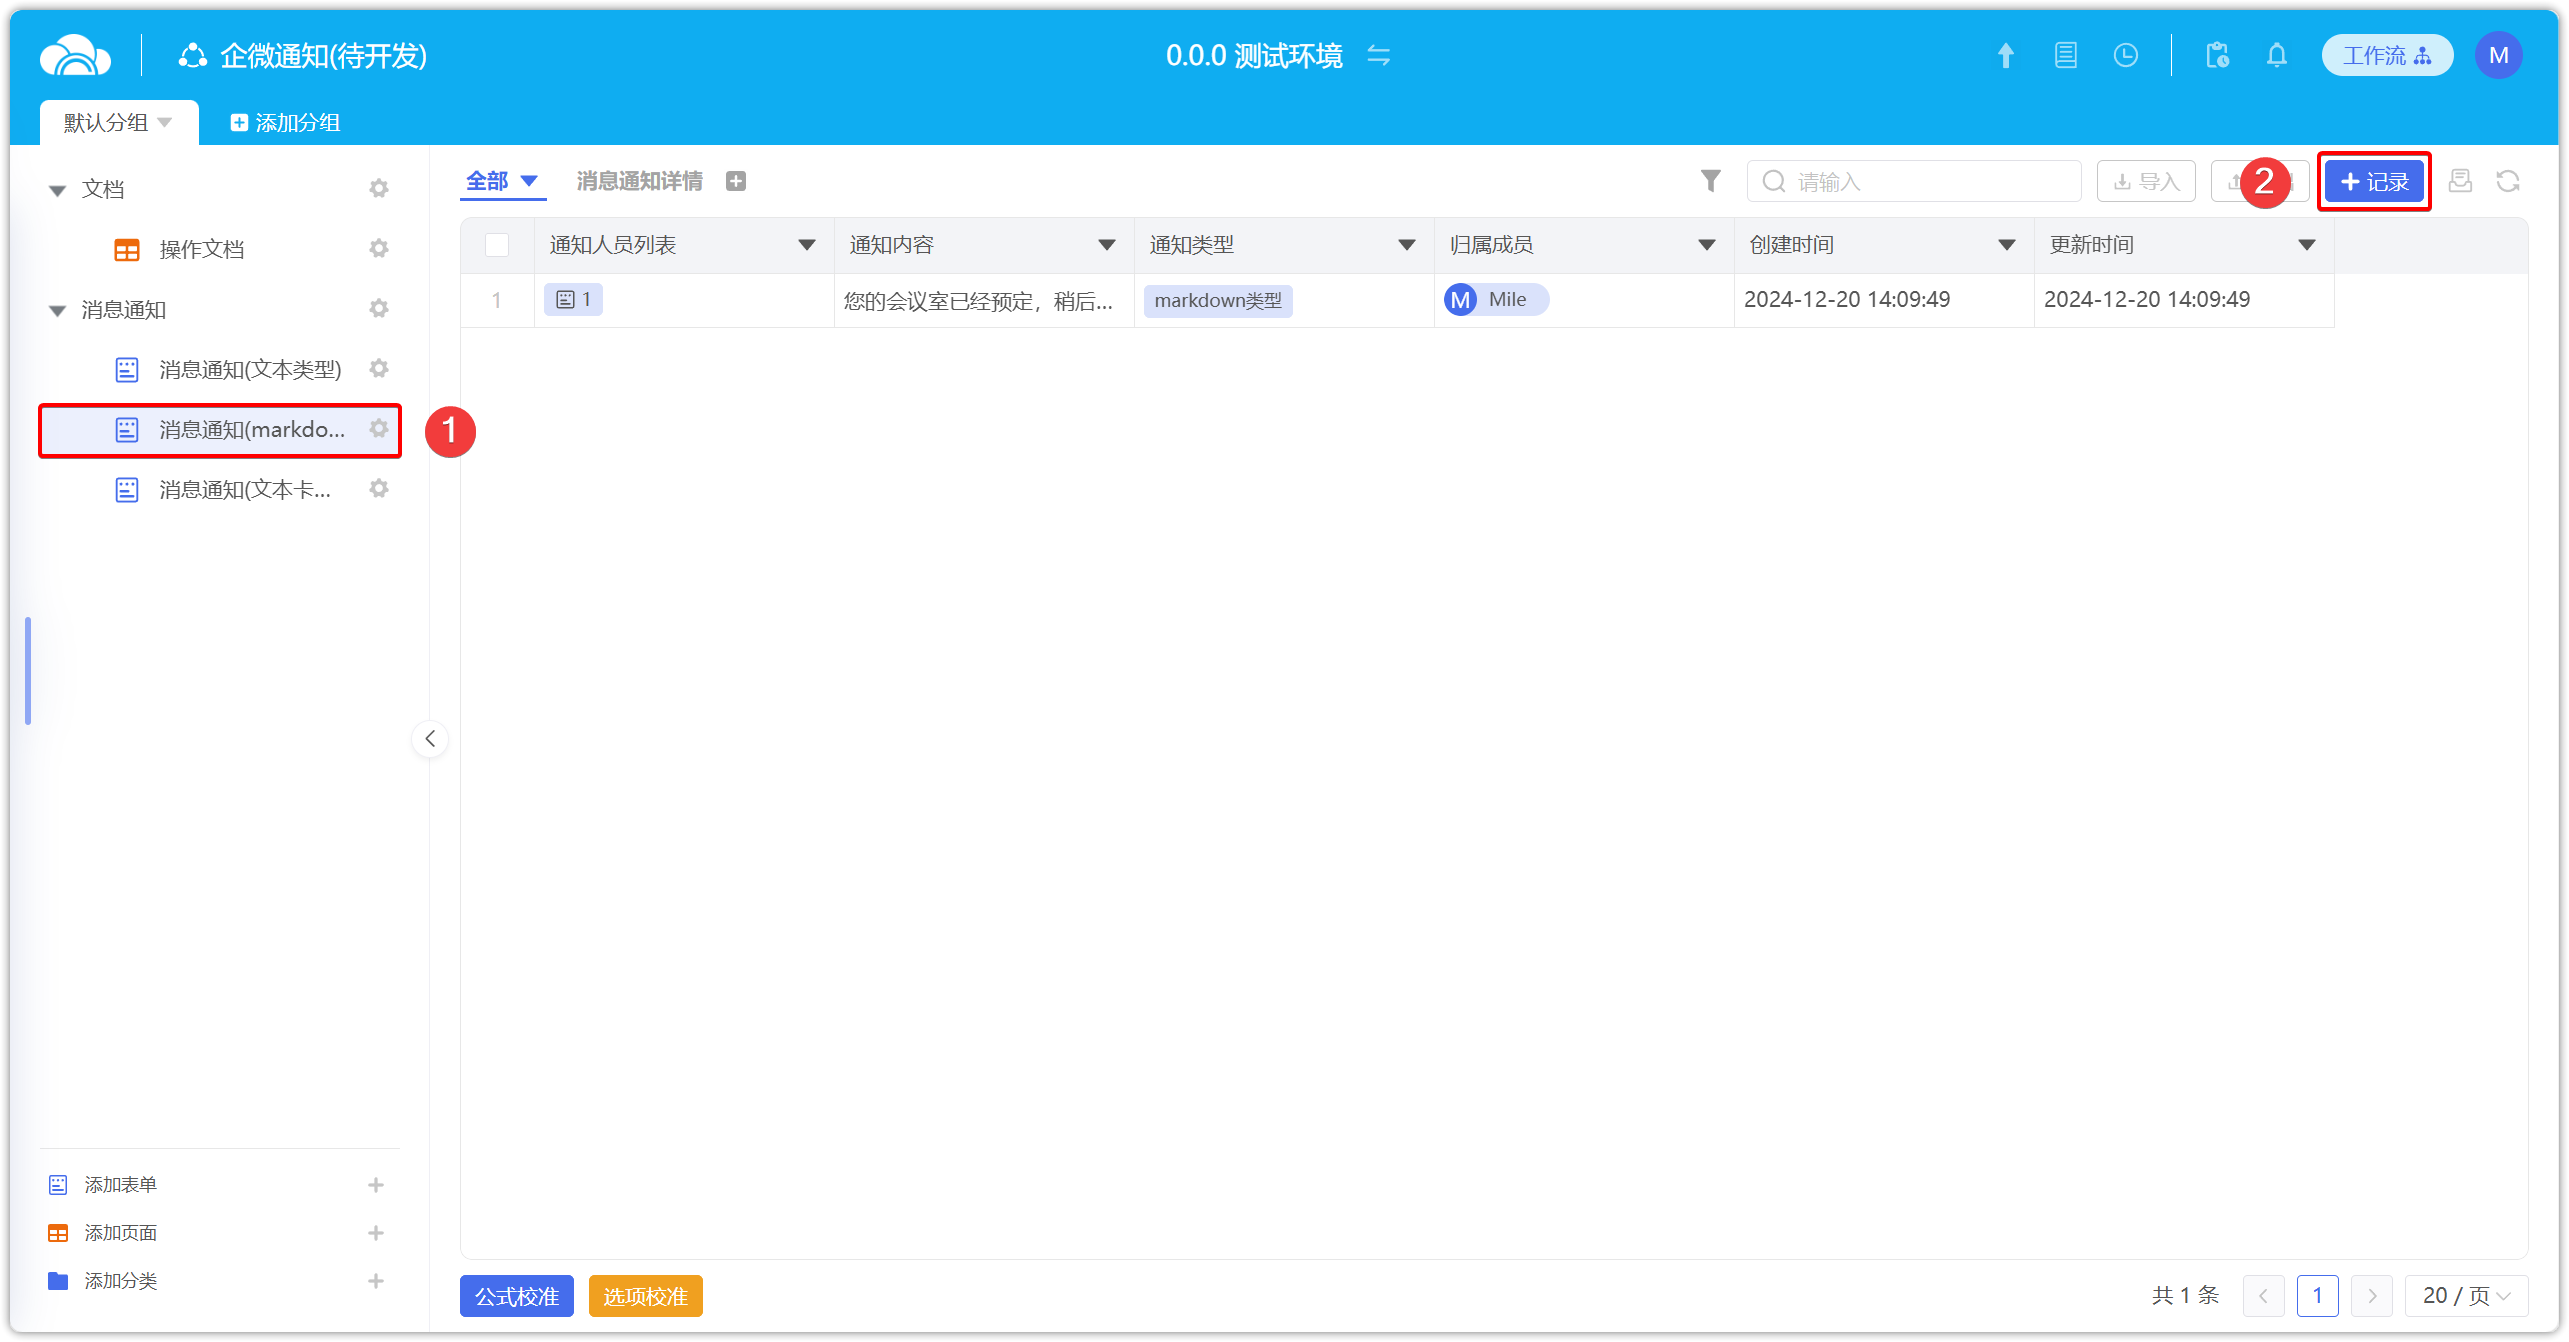
Task: Add a new view with plus icon
Action: [736, 181]
